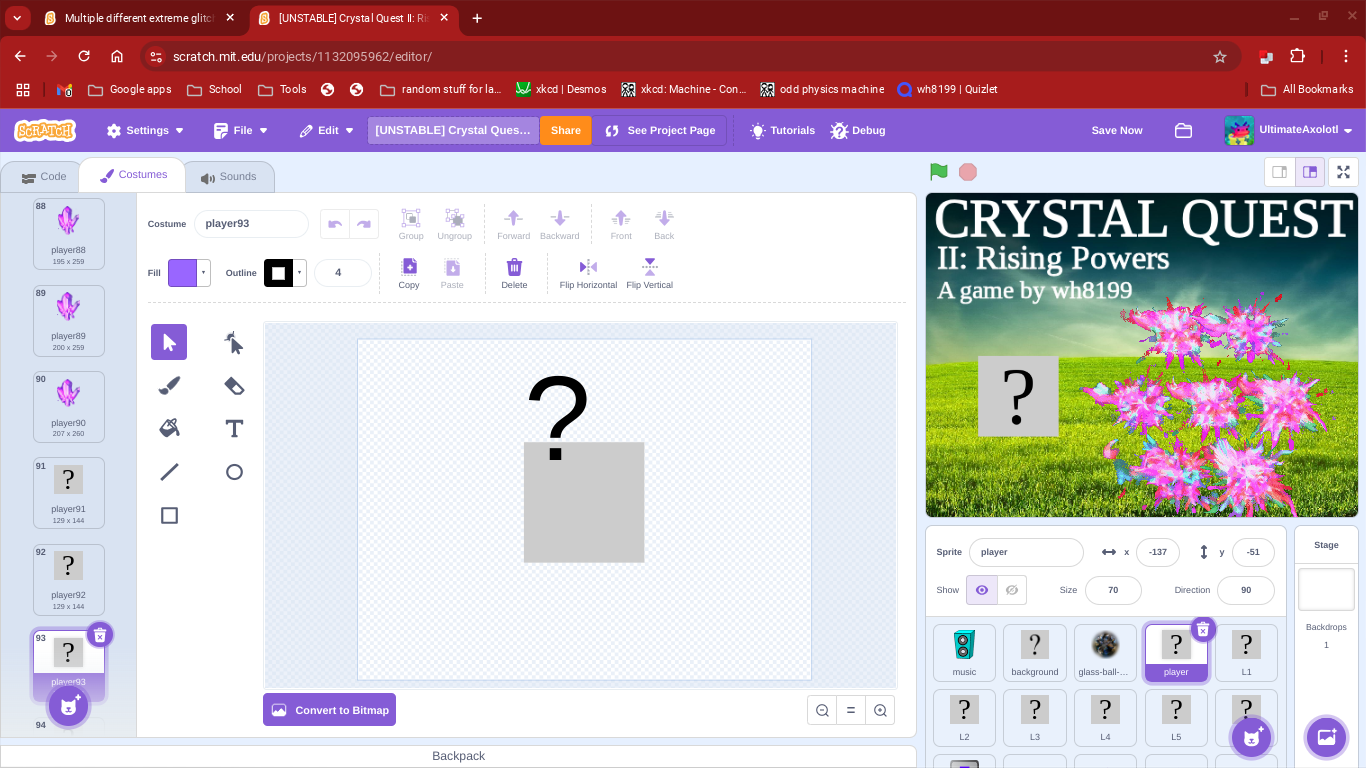Click Convert to Bitmap button

pyautogui.click(x=329, y=710)
